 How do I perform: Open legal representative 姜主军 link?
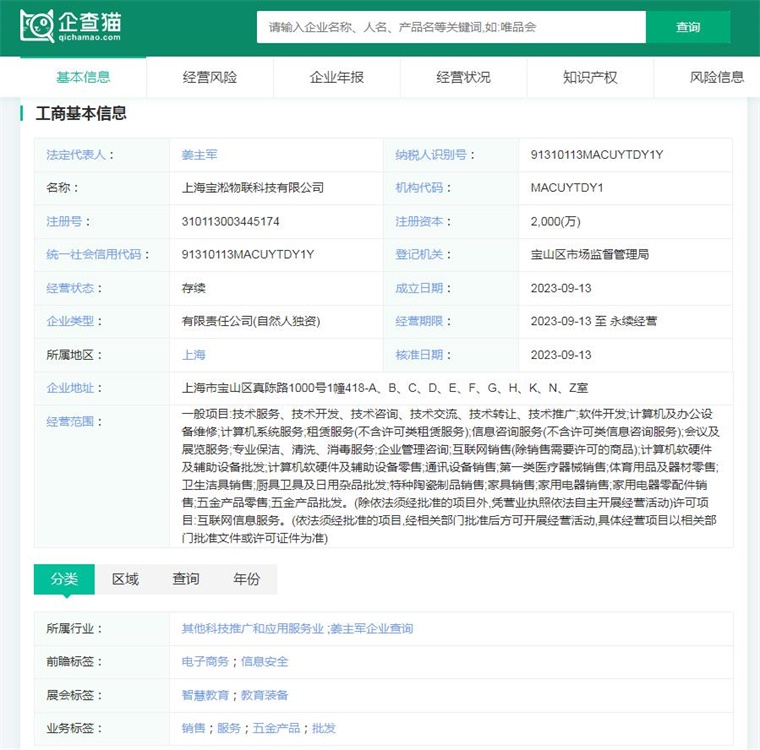tap(199, 155)
